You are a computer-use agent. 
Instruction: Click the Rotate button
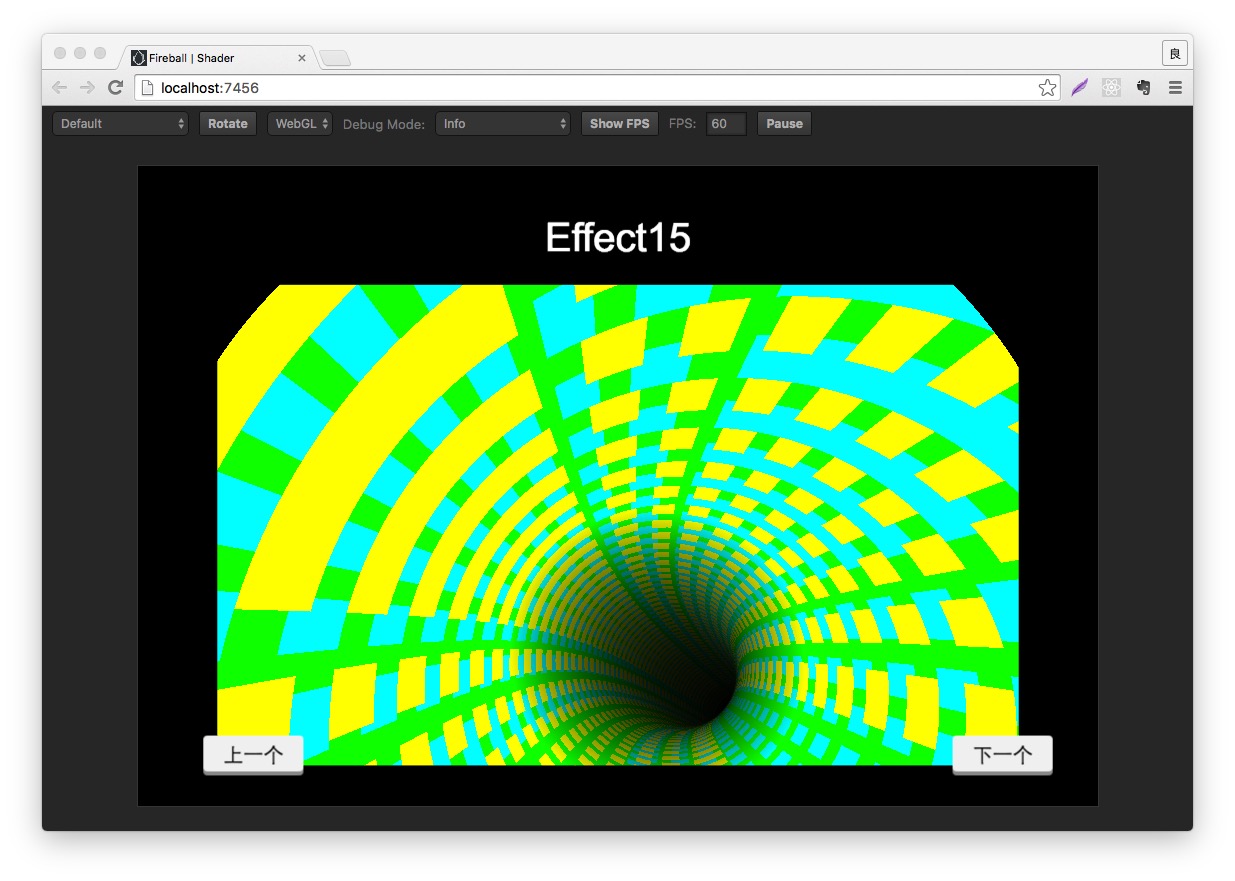[x=228, y=124]
